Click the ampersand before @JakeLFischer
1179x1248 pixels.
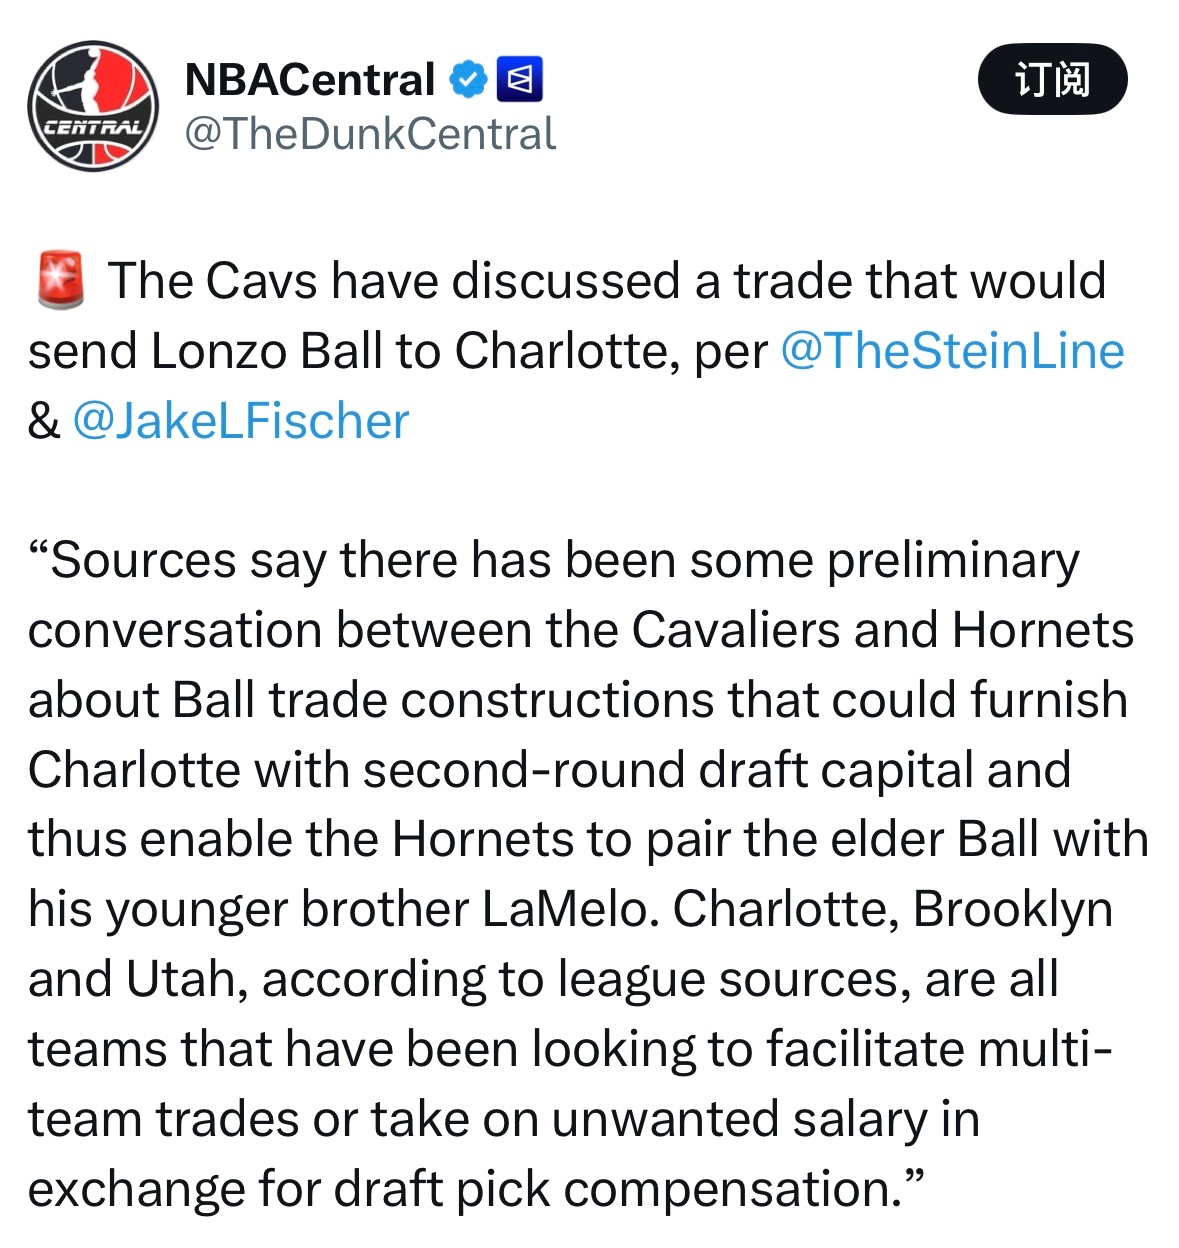(x=43, y=421)
